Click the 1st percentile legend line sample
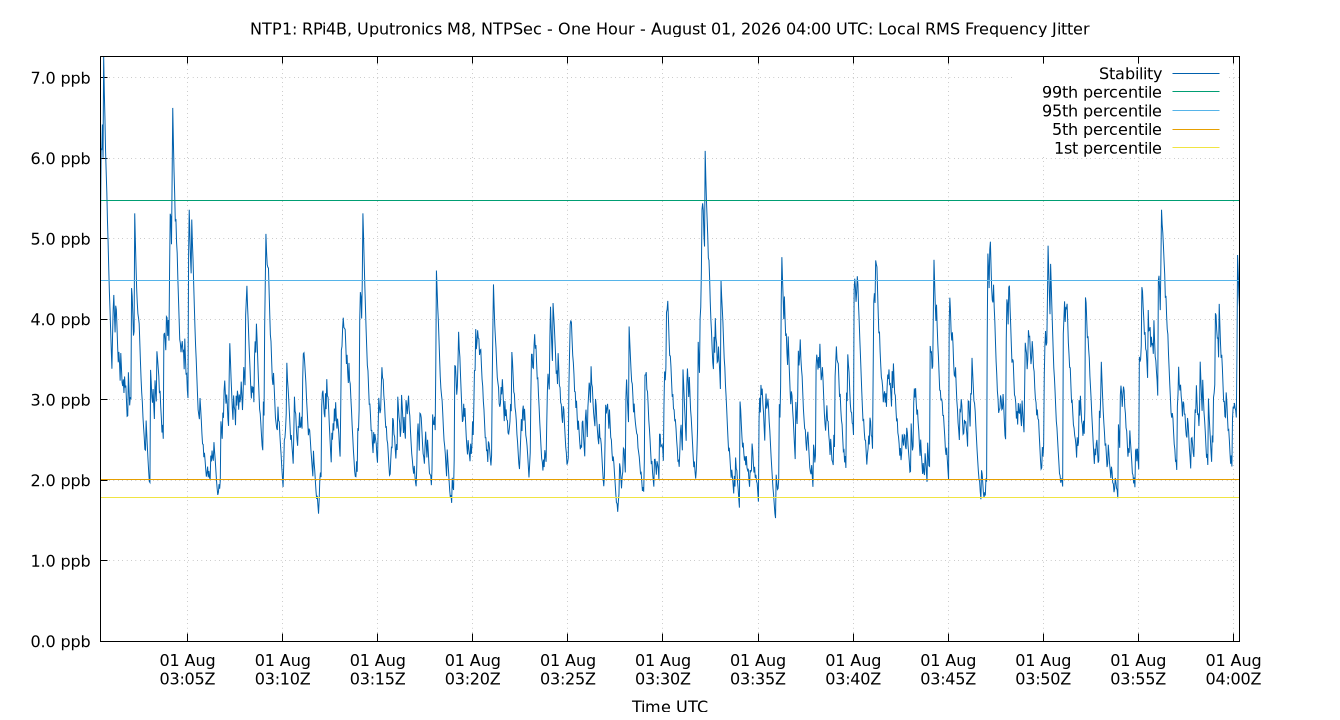 click(x=1195, y=148)
